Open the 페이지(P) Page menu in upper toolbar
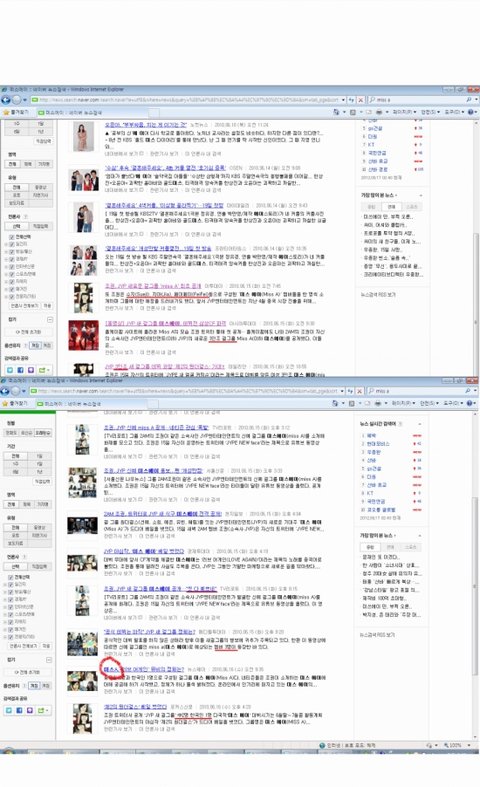480x787 pixels. [x=404, y=112]
